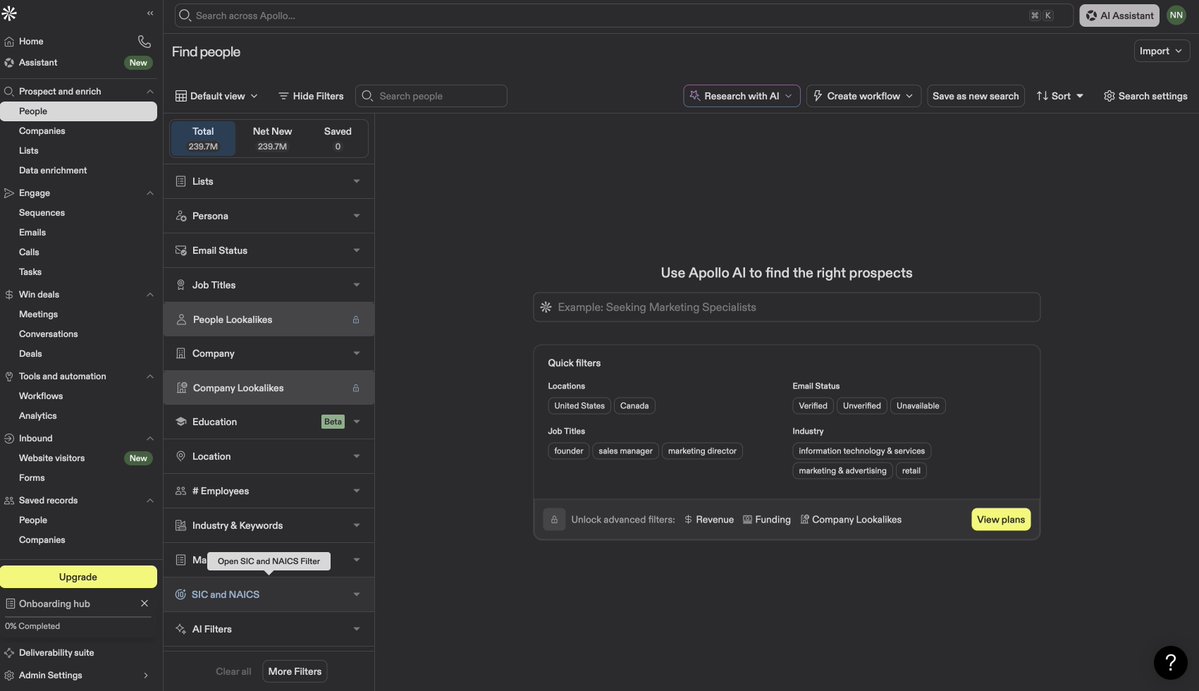Viewport: 1199px width, 691px height.
Task: Click the Apollo logo icon
Action: [9, 13]
